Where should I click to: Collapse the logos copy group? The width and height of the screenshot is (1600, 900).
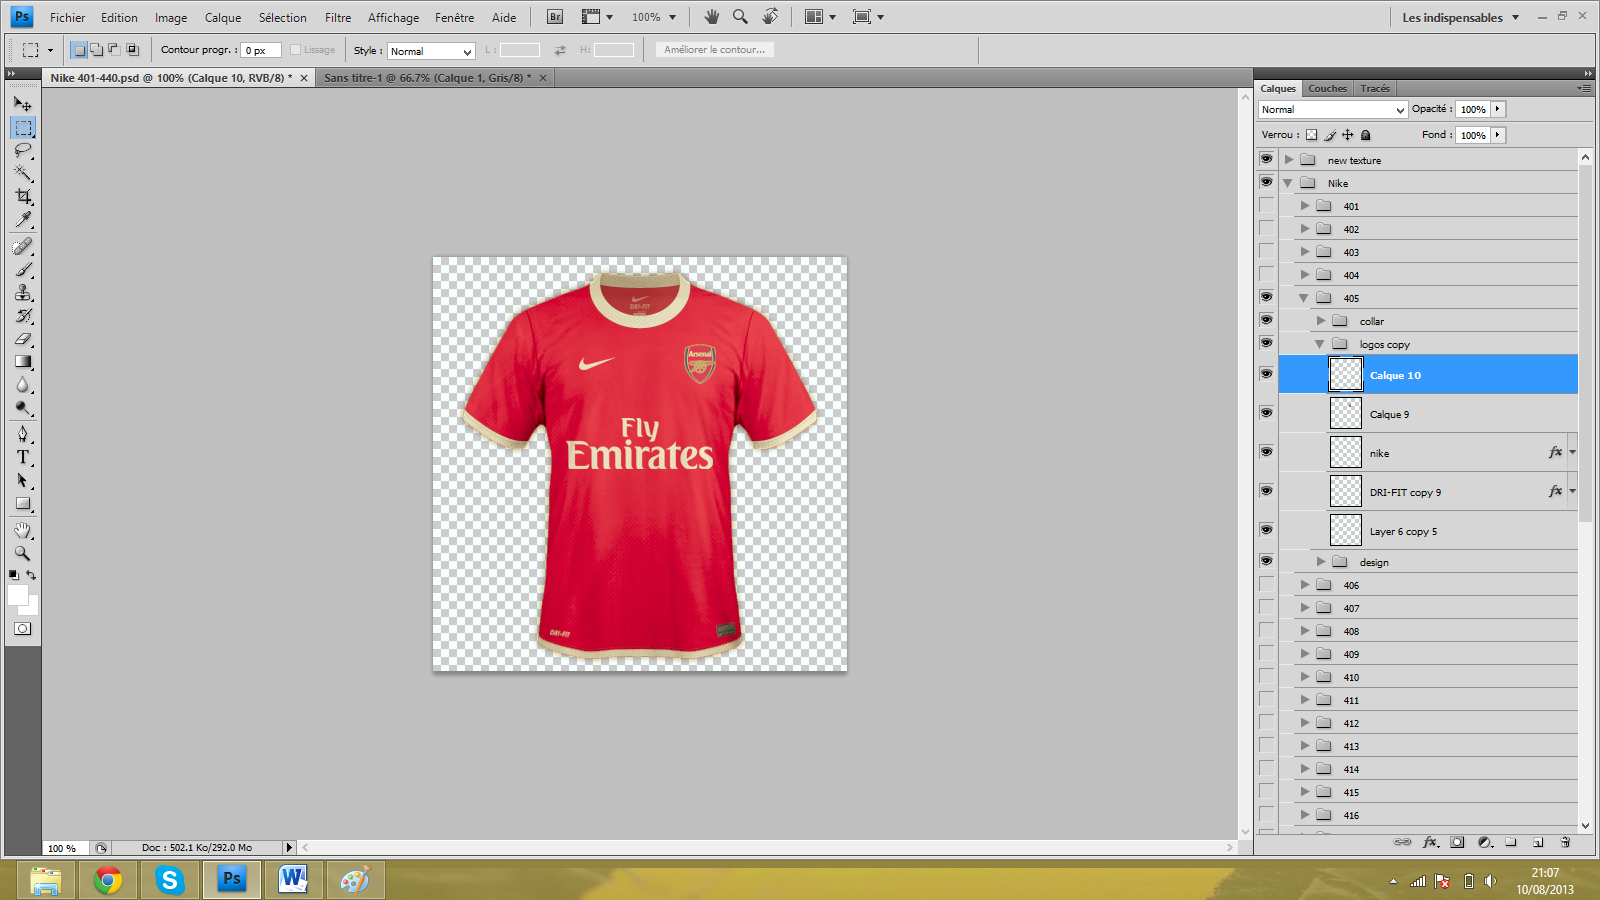(x=1320, y=344)
